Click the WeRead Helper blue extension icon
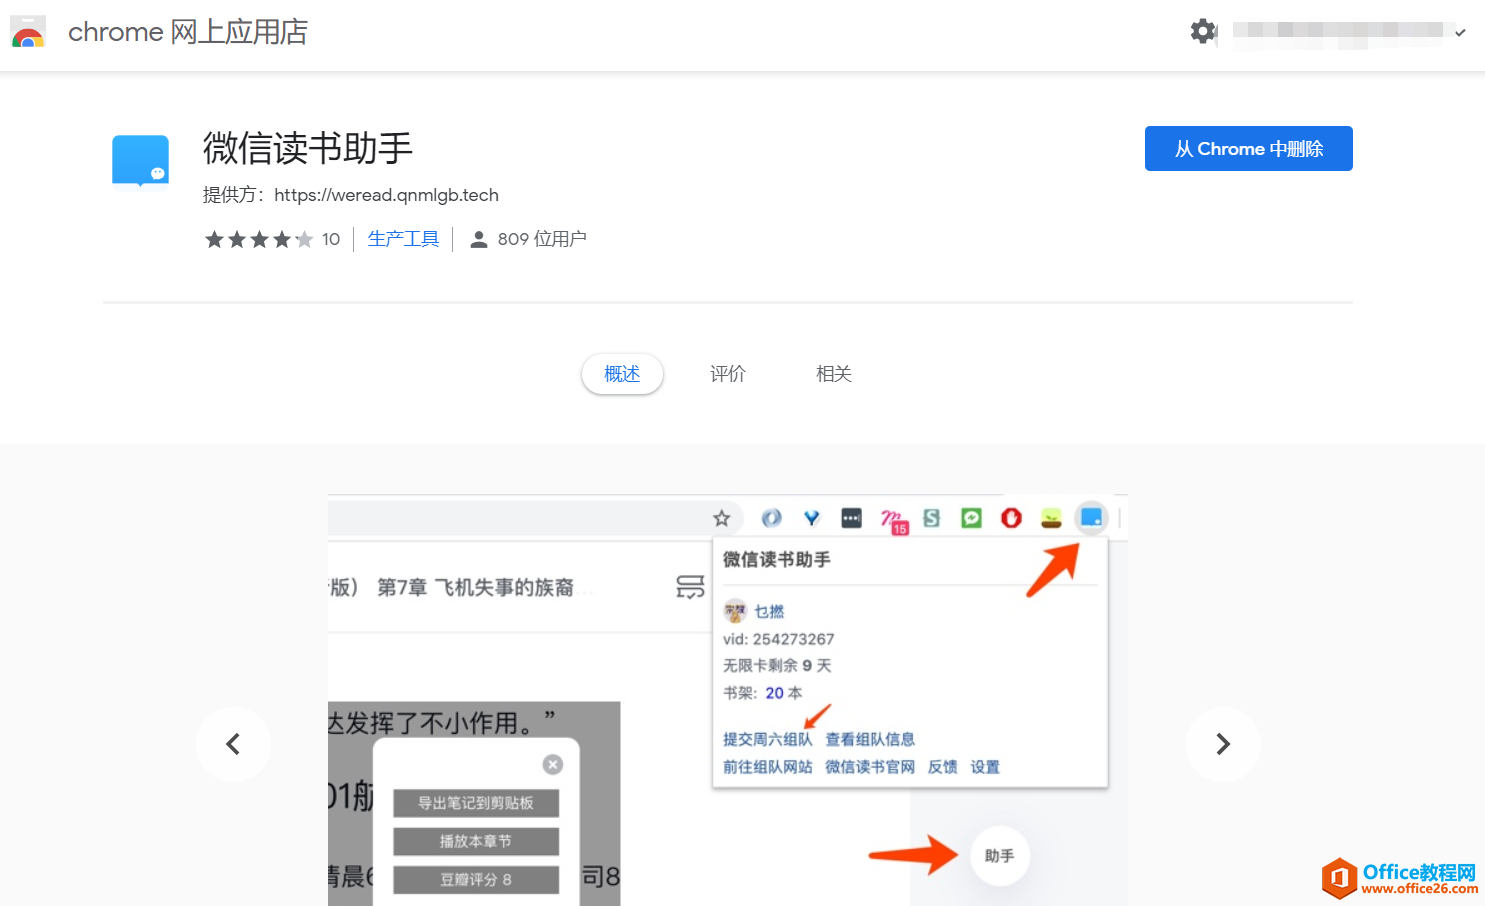Image resolution: width=1485 pixels, height=906 pixels. tap(140, 161)
